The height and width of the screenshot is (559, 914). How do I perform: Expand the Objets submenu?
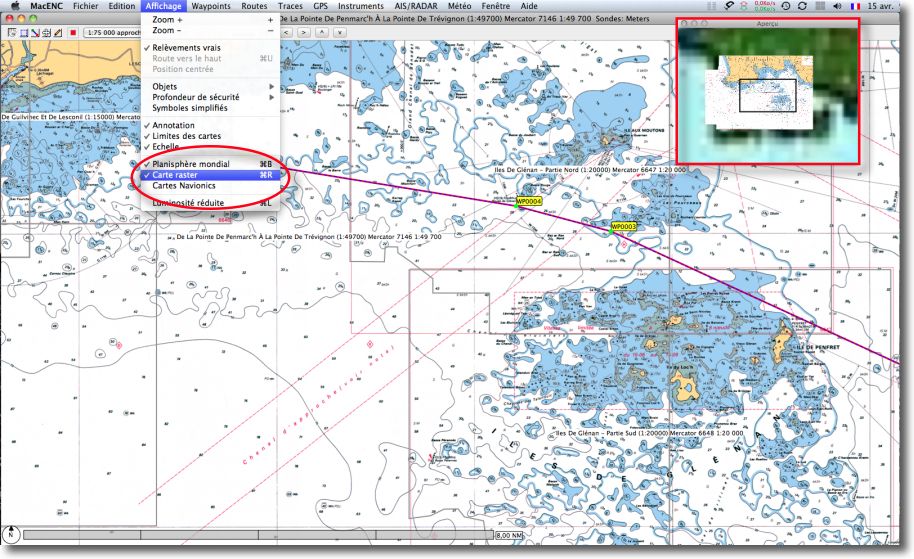pyautogui.click(x=210, y=86)
